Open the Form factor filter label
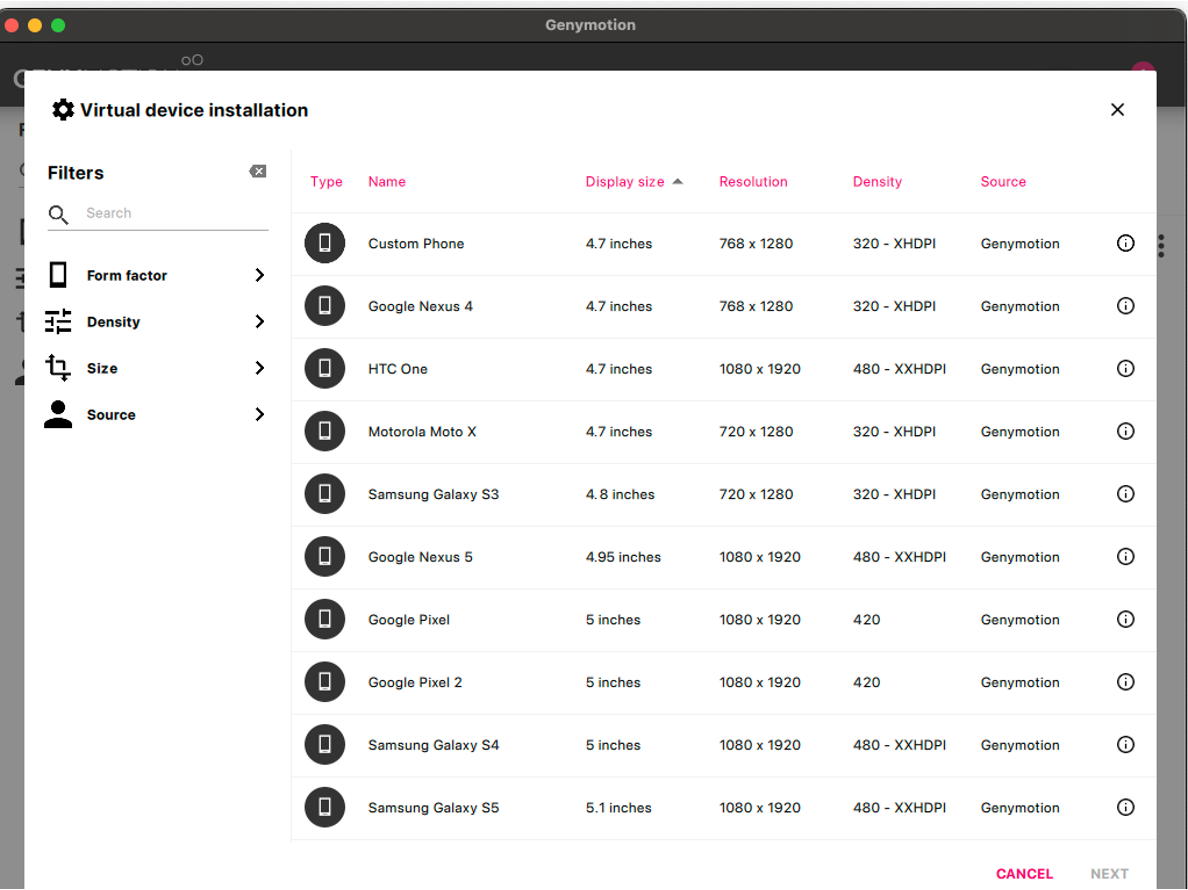The width and height of the screenshot is (1188, 890). 127,276
